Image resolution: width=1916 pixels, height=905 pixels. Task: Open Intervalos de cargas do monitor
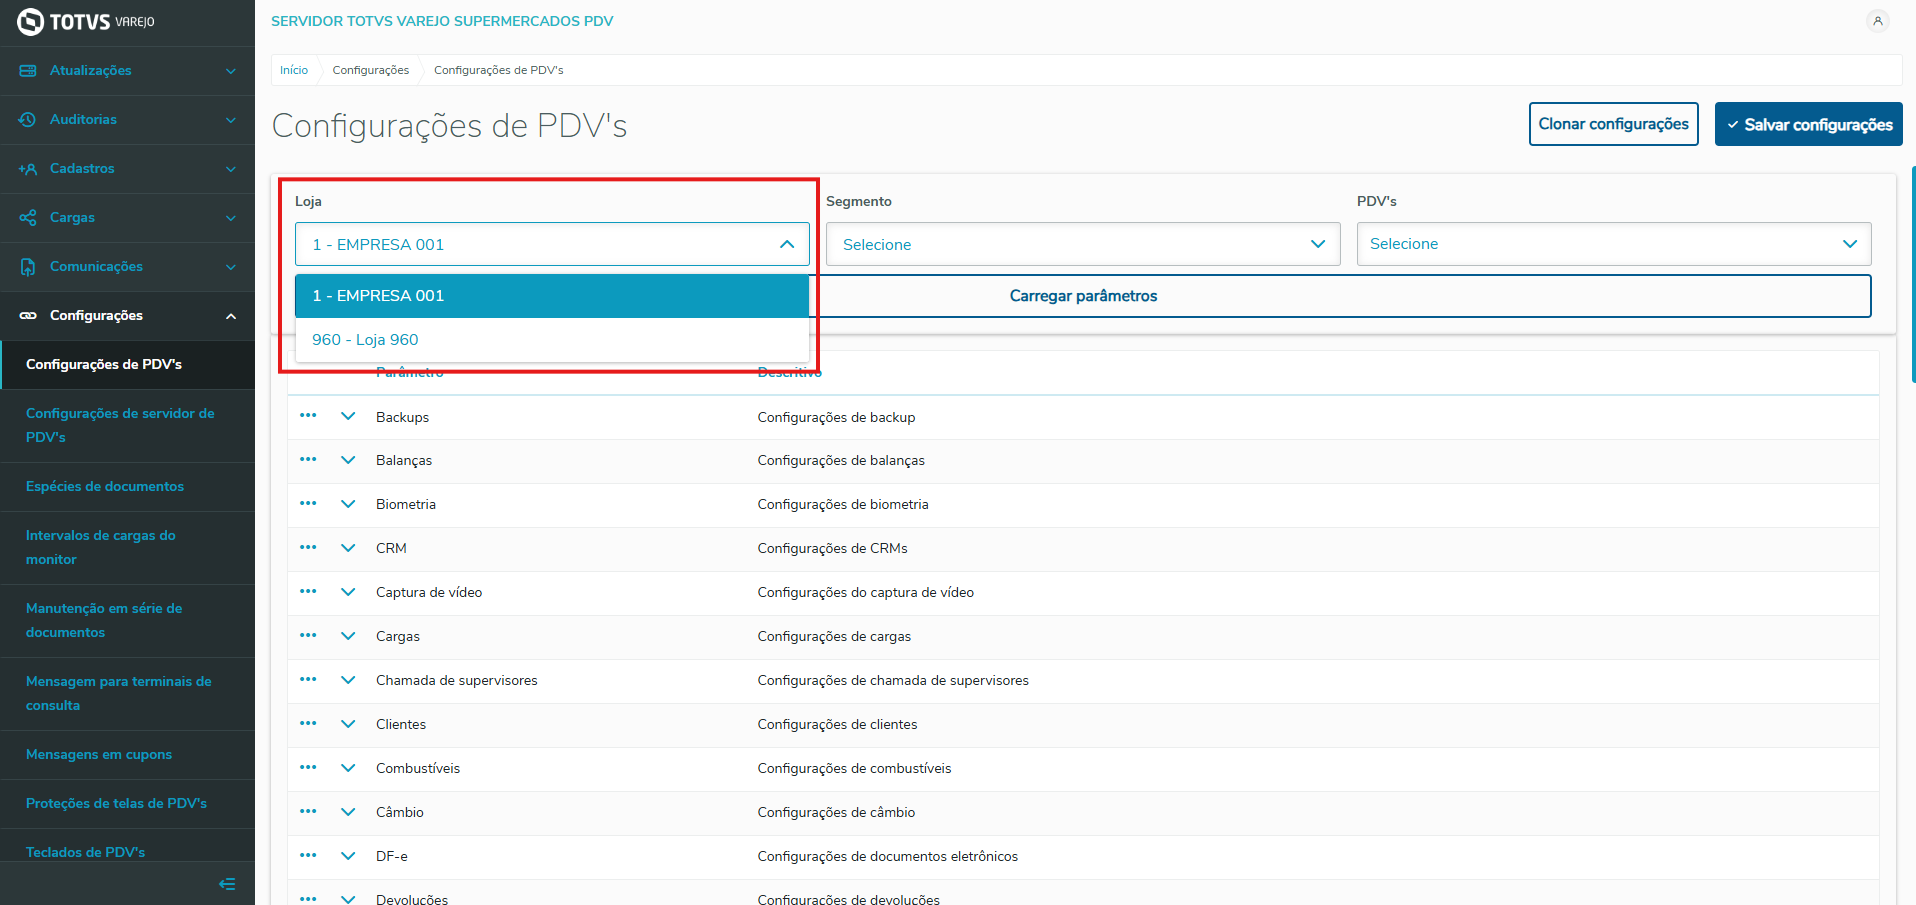pos(128,548)
